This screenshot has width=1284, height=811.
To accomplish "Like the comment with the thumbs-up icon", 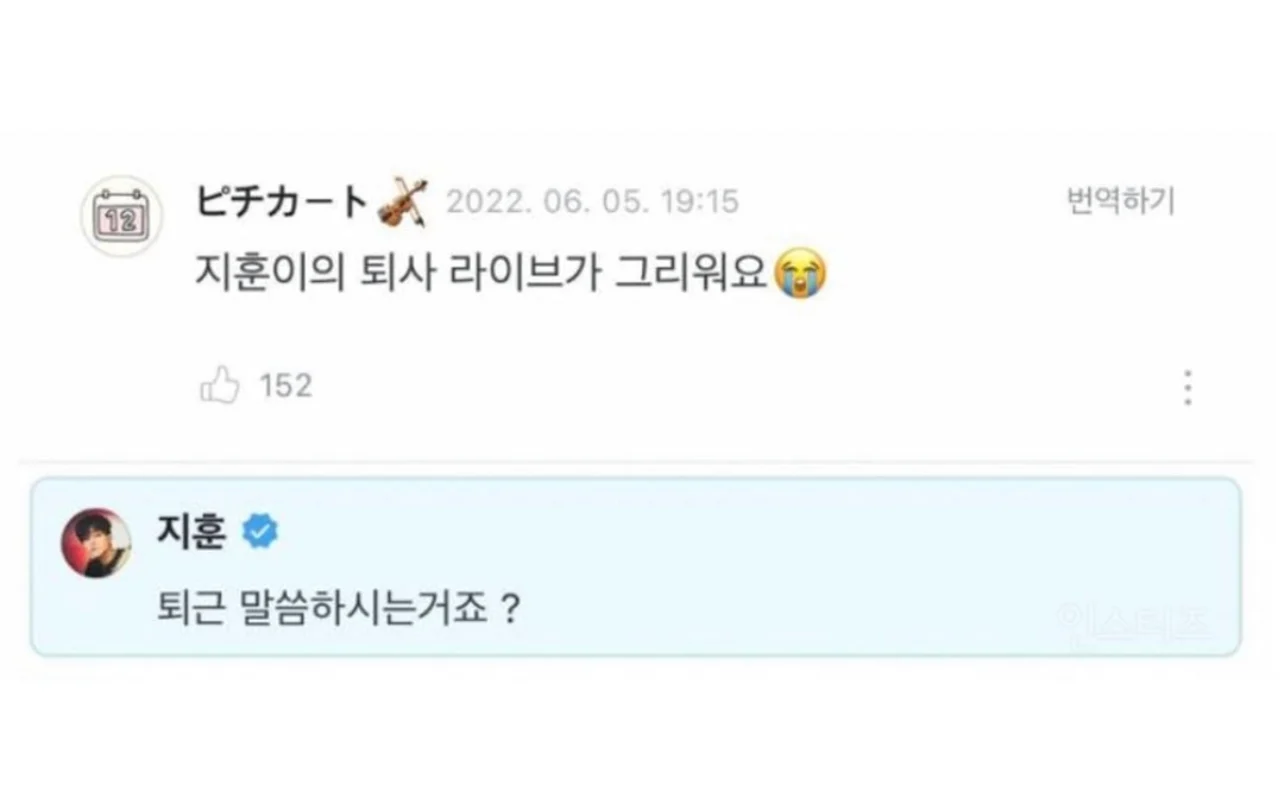I will point(220,385).
